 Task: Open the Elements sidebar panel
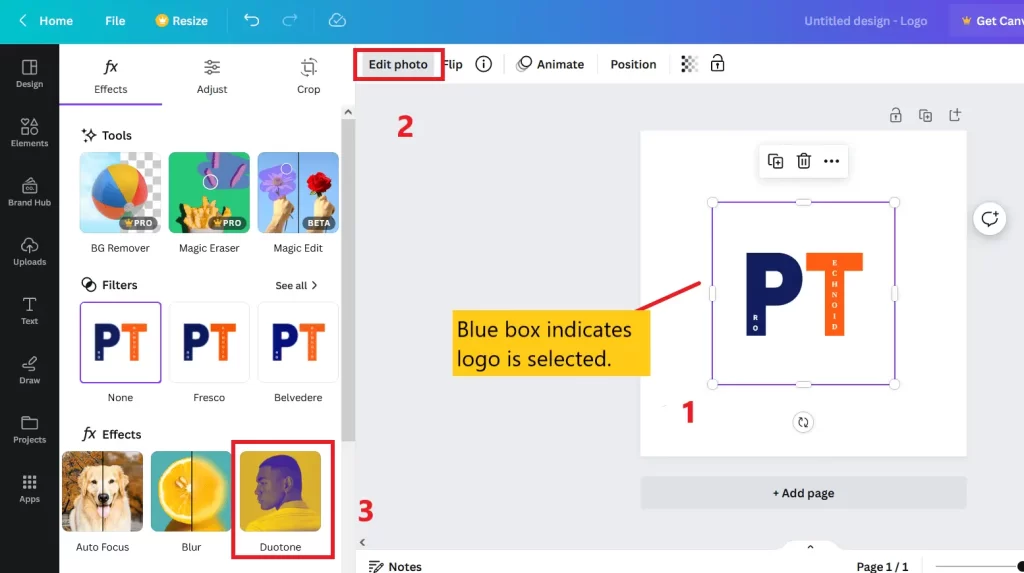click(29, 133)
